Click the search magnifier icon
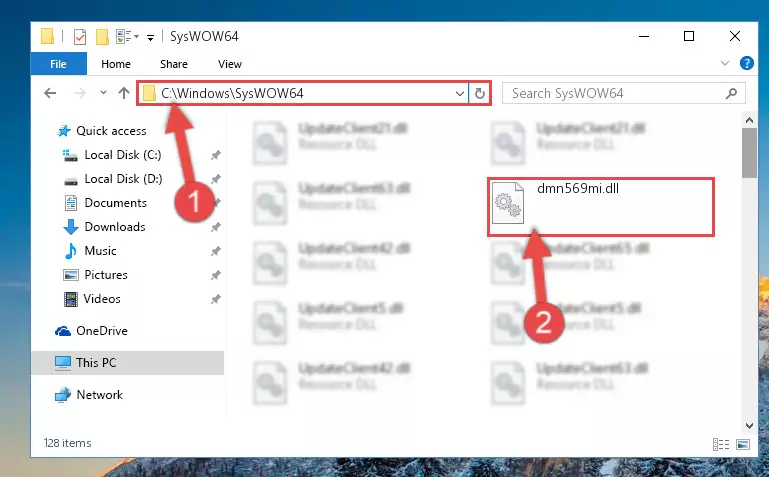 click(731, 93)
